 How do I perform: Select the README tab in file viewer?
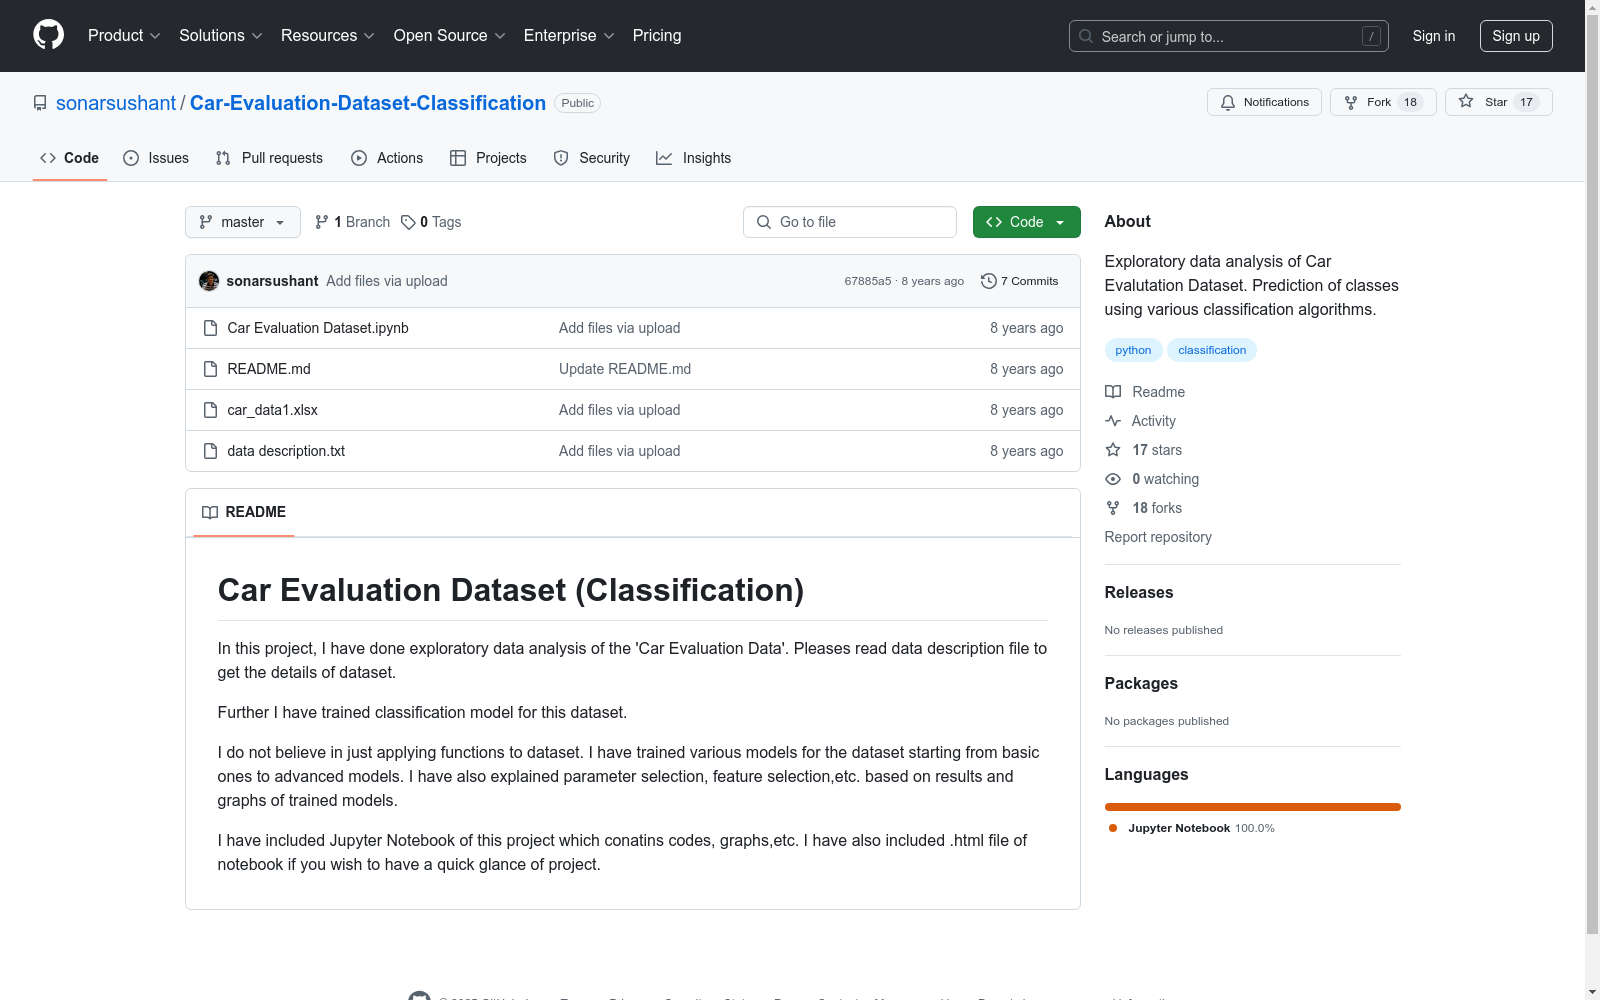(244, 512)
